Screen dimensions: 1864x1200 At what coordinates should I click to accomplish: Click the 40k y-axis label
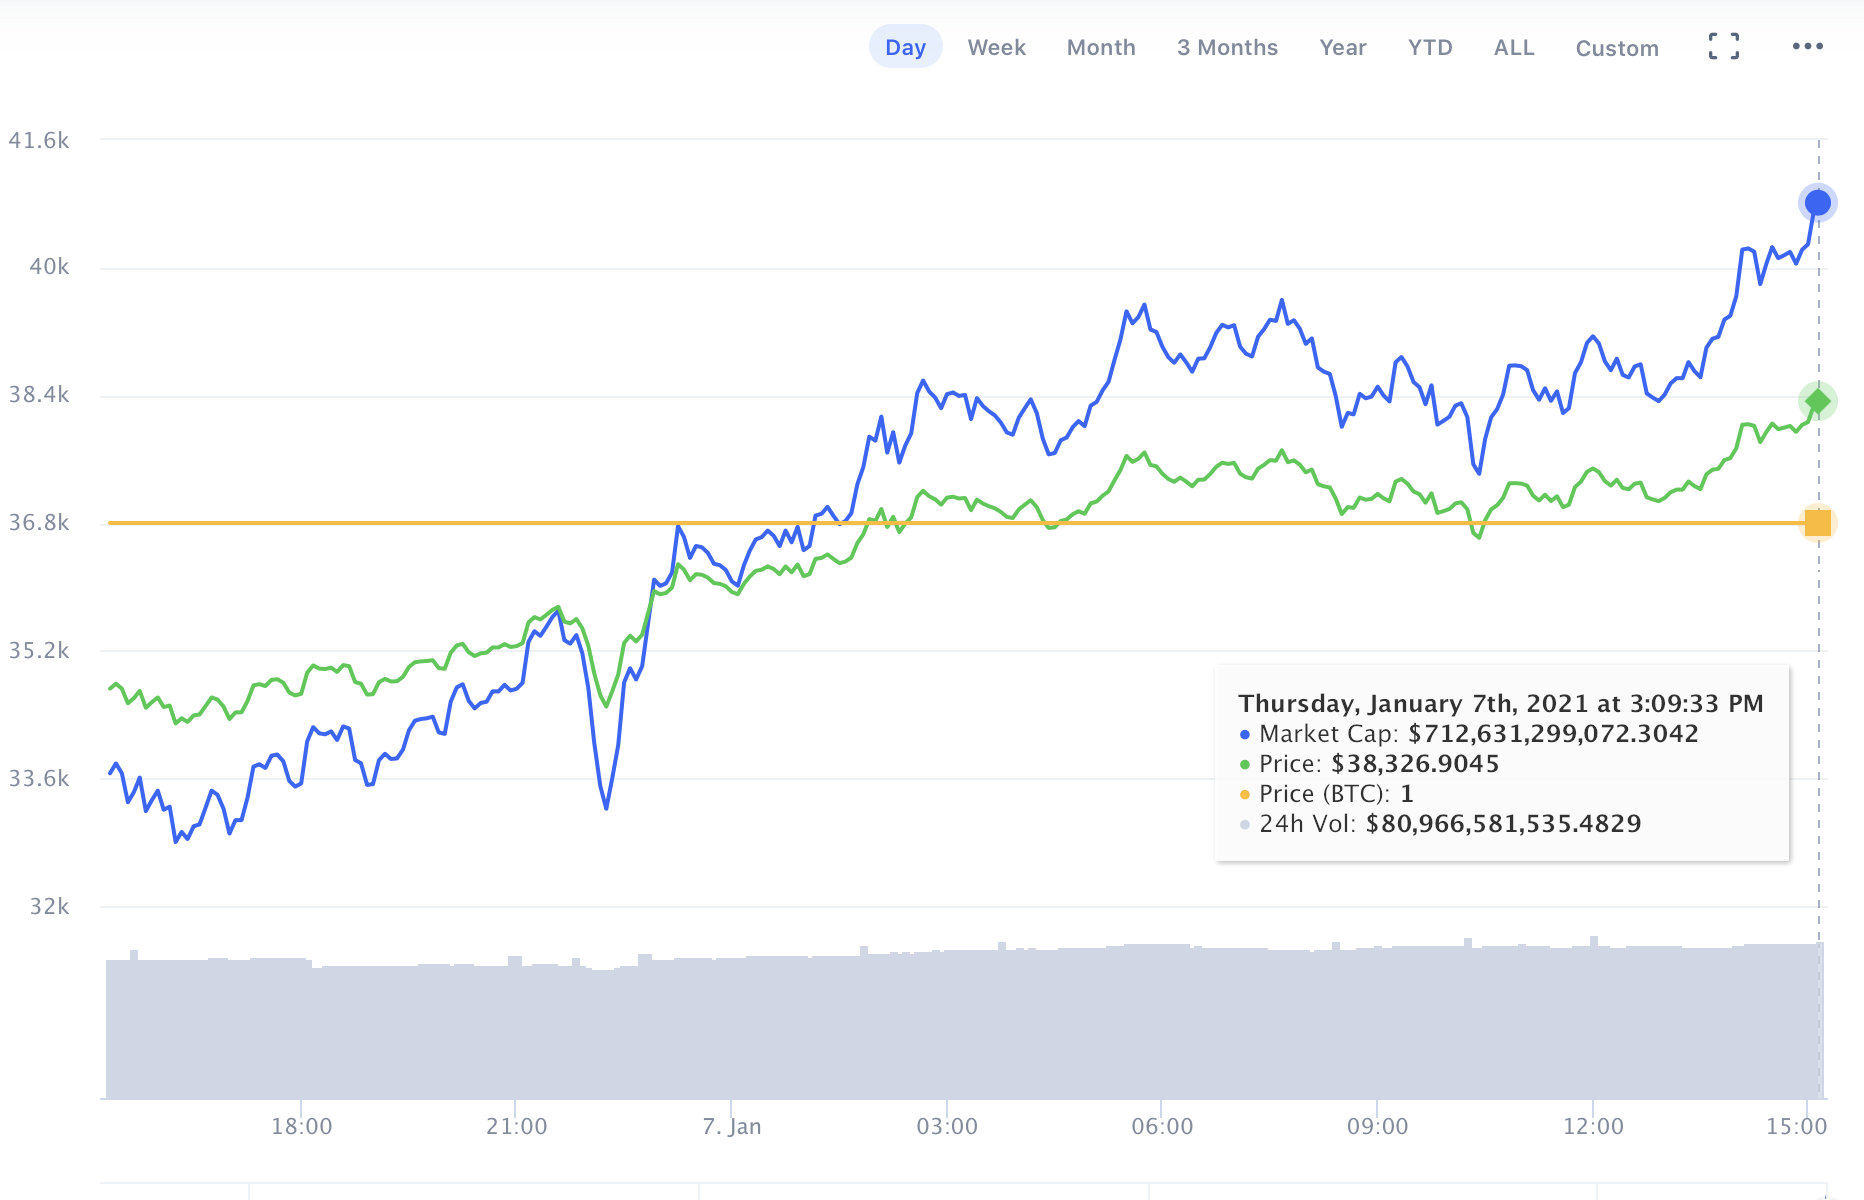(49, 267)
